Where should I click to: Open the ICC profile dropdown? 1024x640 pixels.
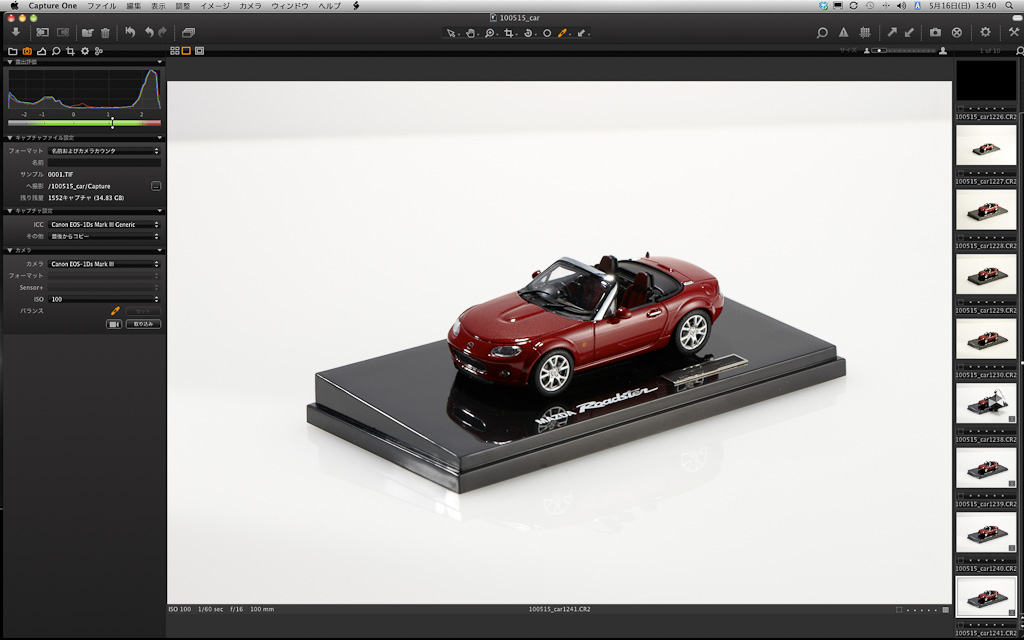(x=105, y=224)
